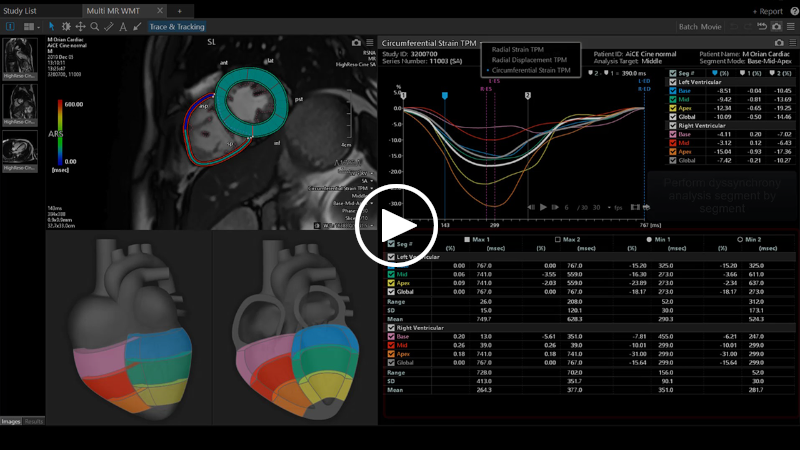
Task: Open help with the question mark icon
Action: 794,11
